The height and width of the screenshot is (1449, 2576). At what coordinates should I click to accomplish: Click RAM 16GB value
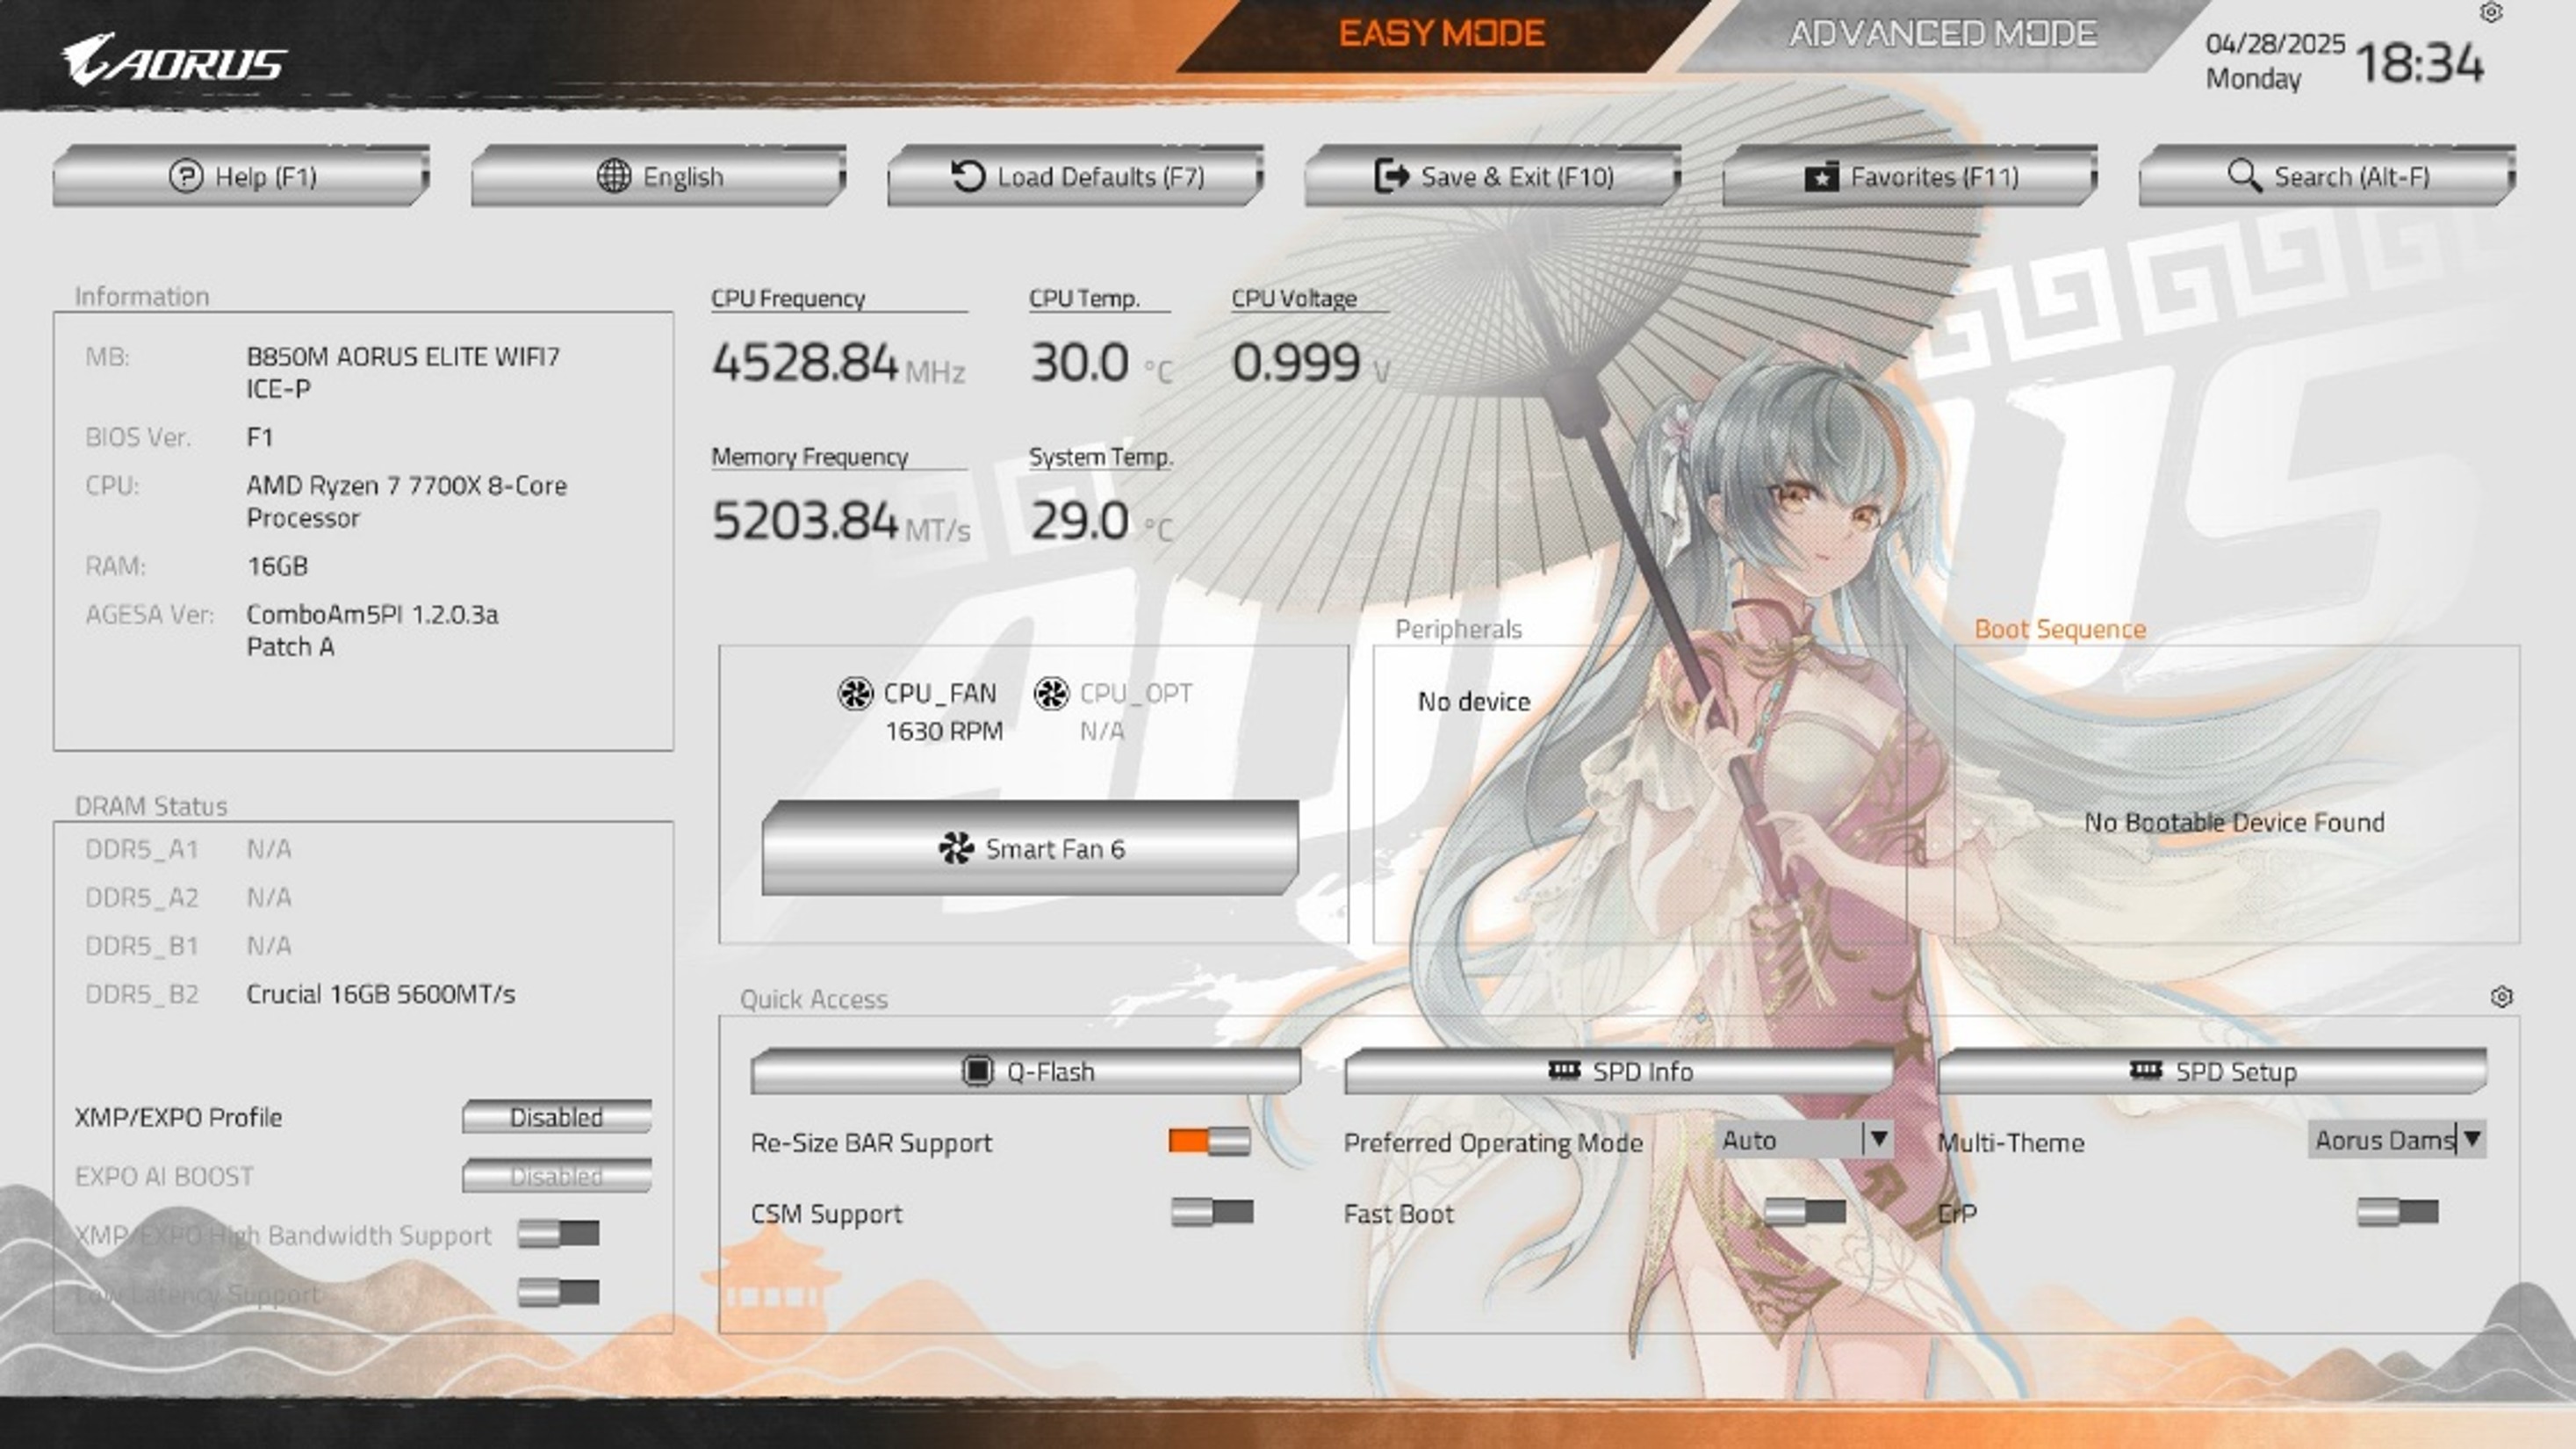(277, 566)
